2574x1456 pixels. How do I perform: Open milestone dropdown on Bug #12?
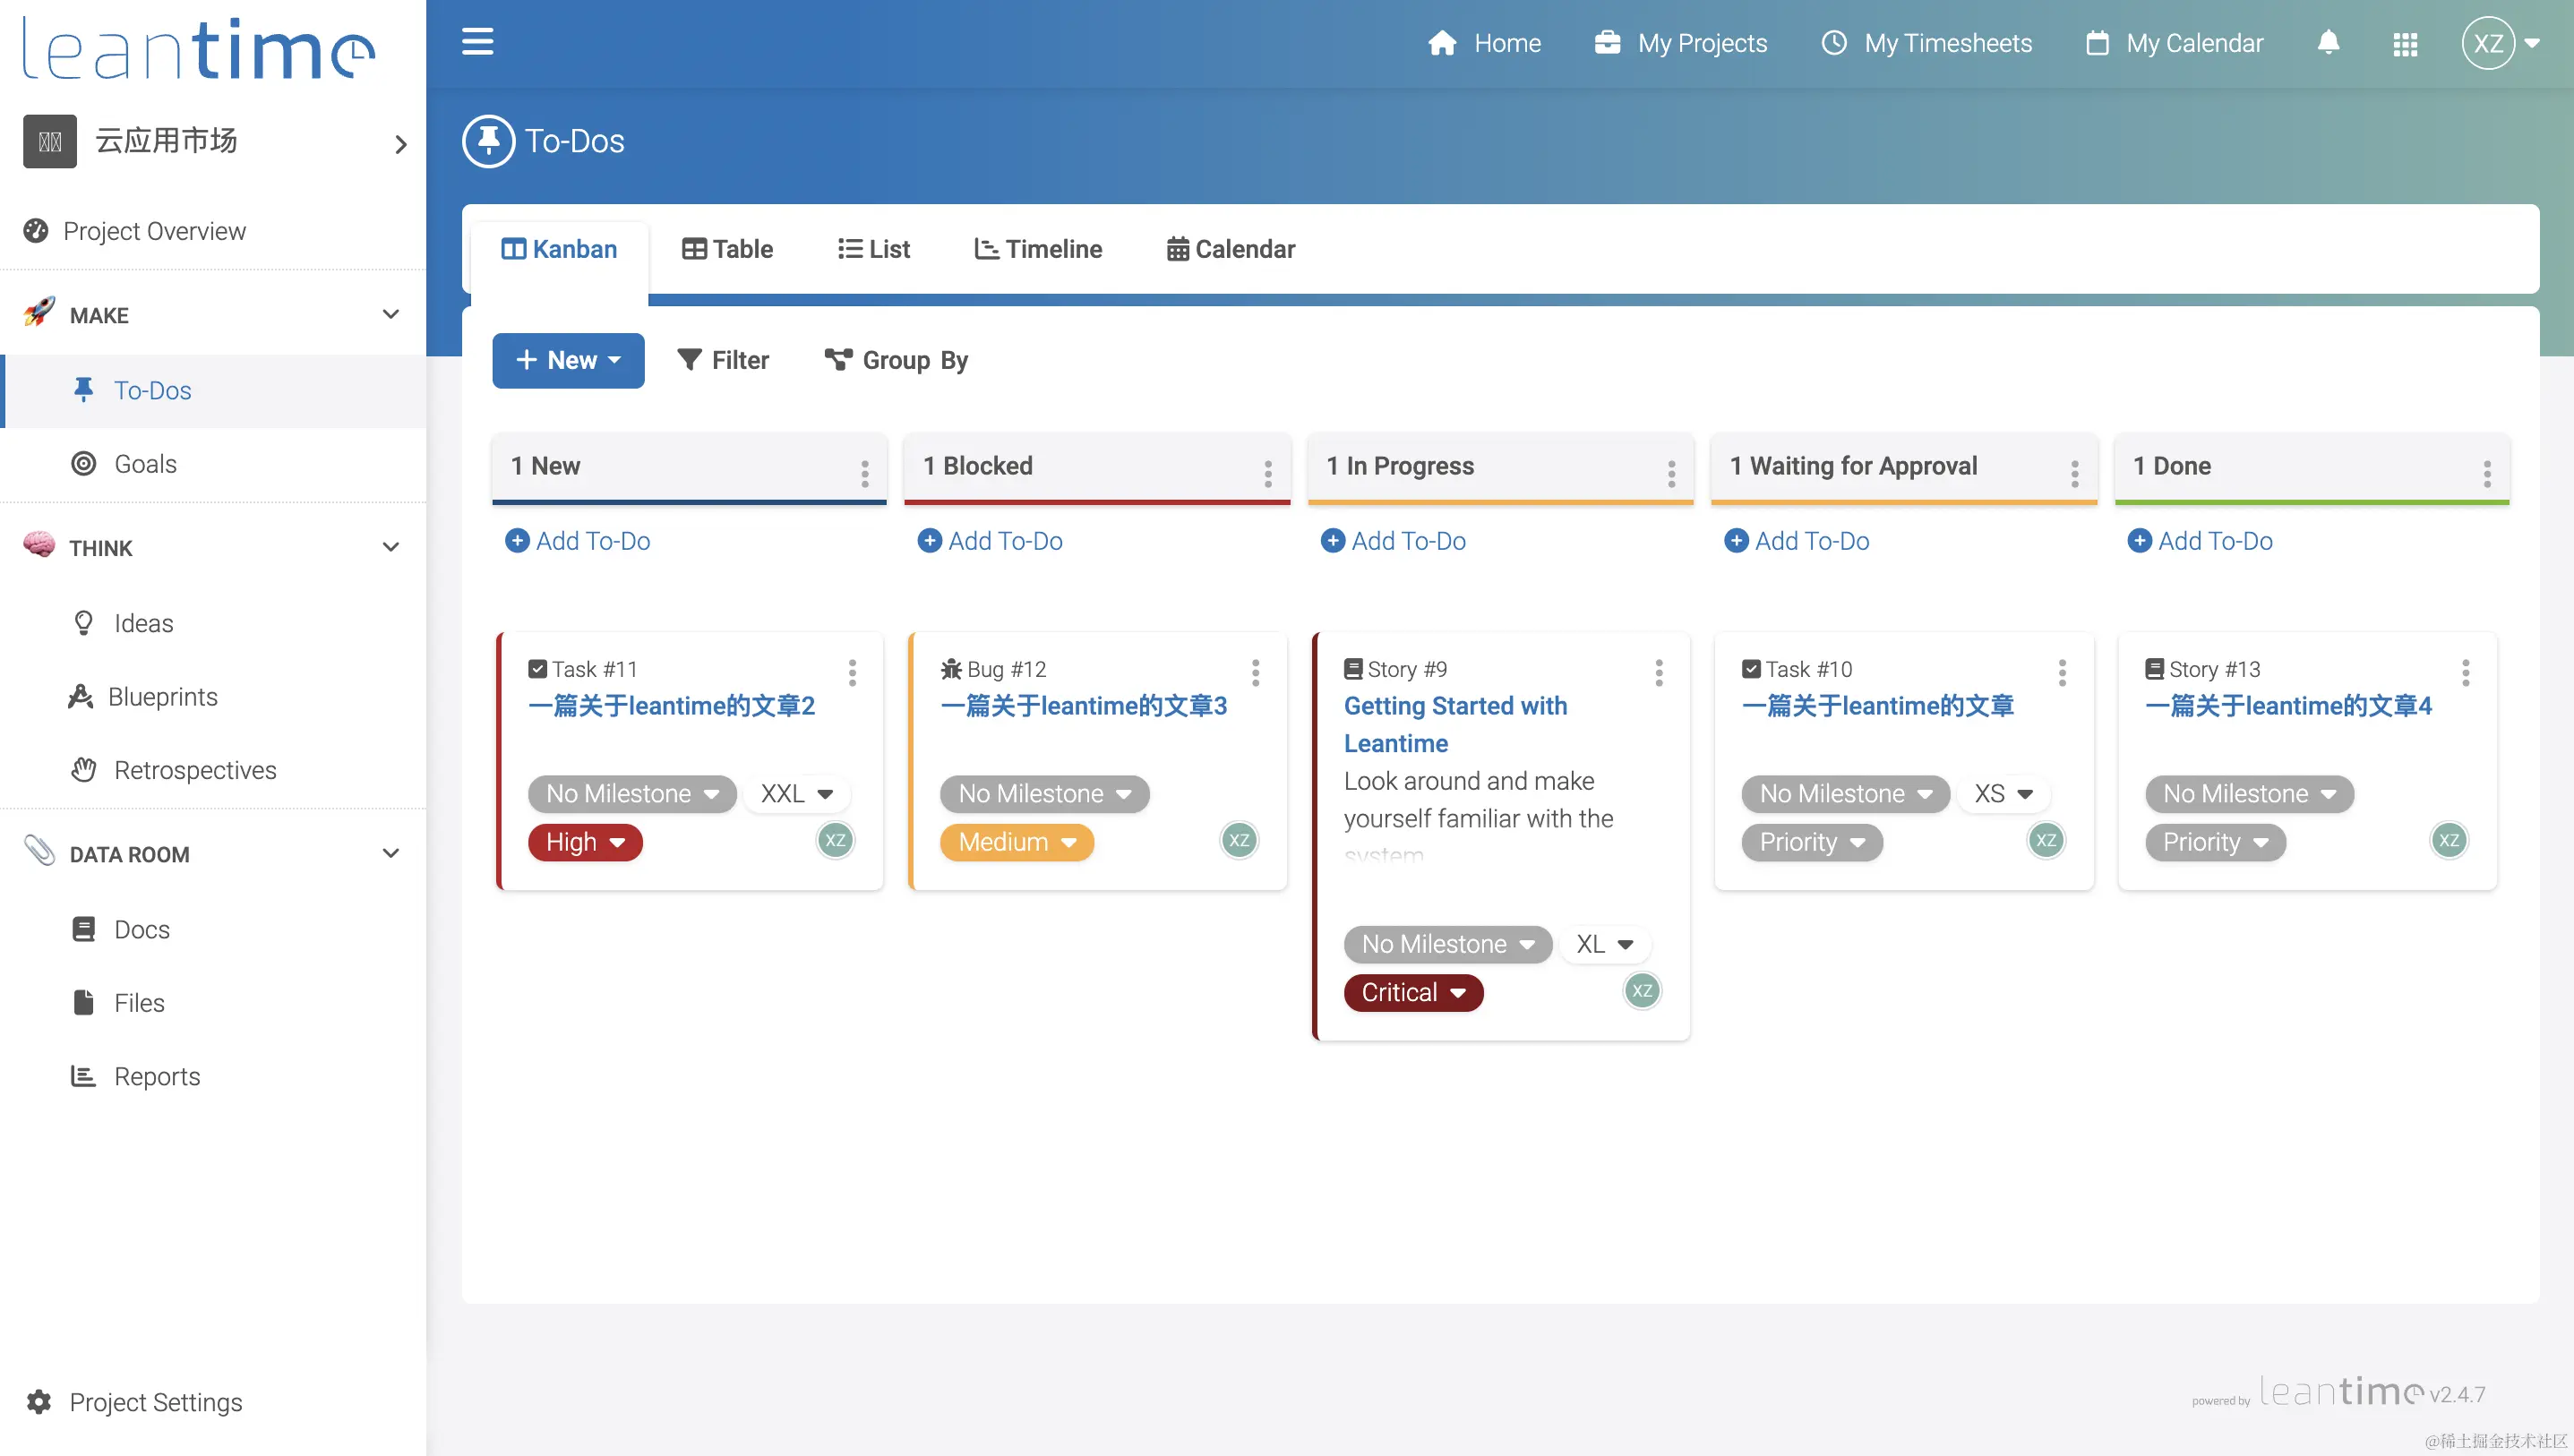point(1045,794)
